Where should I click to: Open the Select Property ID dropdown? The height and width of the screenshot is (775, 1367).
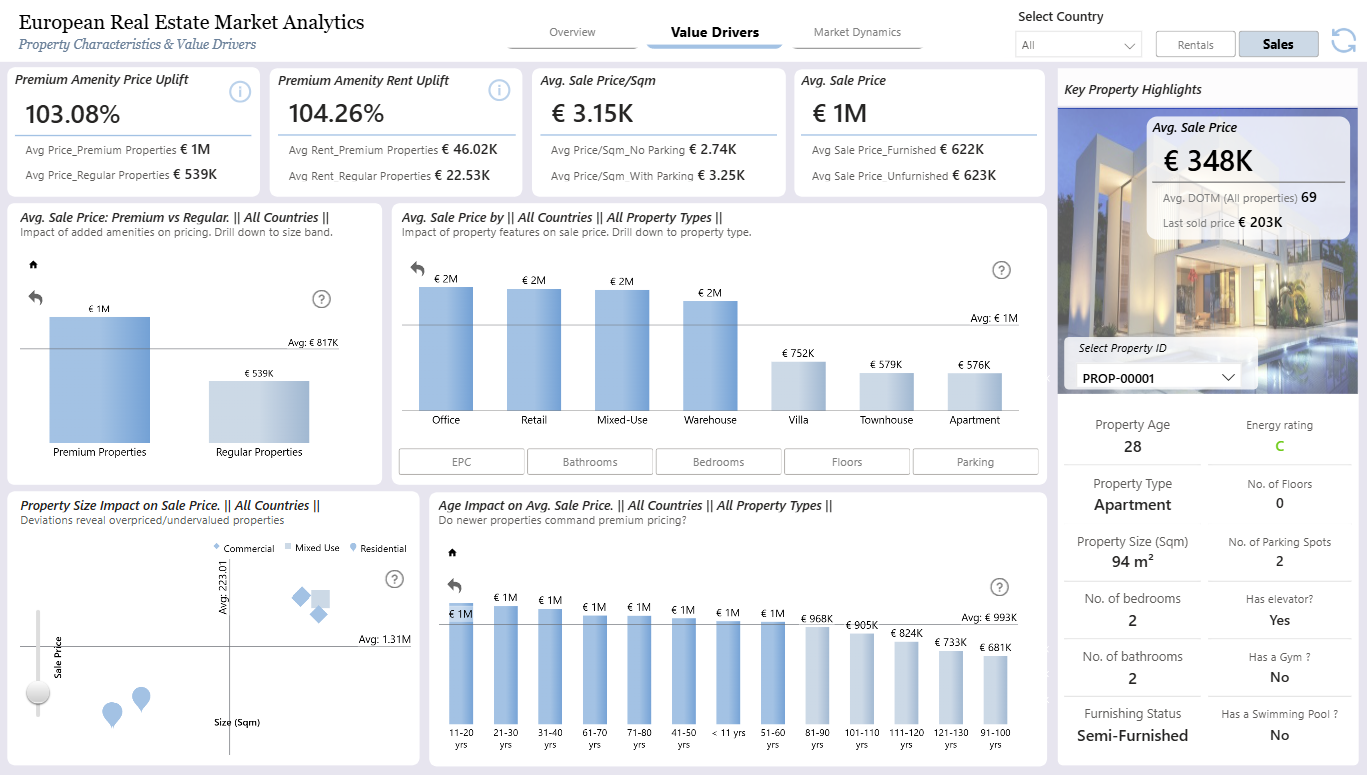[x=1159, y=378]
